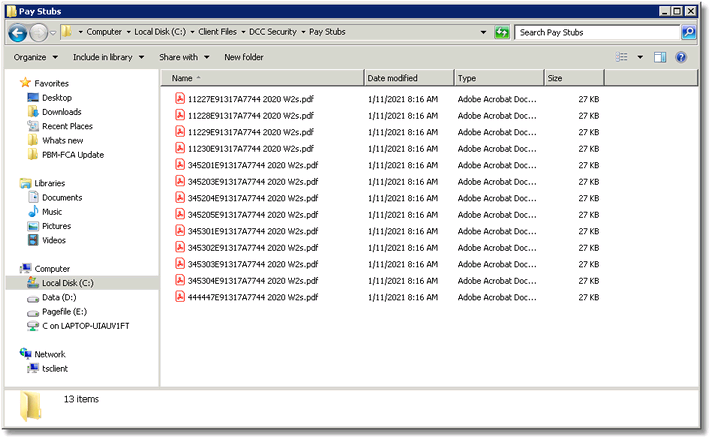Image resolution: width=712 pixels, height=440 pixels.
Task: Select file 11227E91317A7744 2020 W2s.pdf
Action: pos(251,99)
